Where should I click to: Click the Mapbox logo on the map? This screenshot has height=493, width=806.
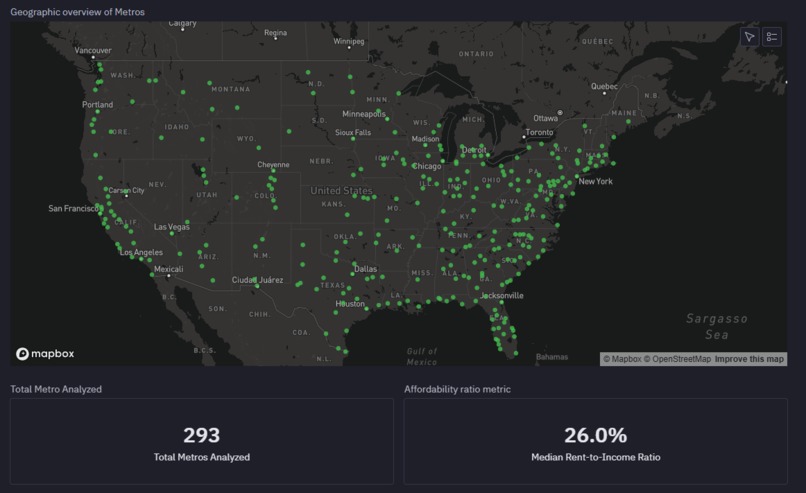45,354
